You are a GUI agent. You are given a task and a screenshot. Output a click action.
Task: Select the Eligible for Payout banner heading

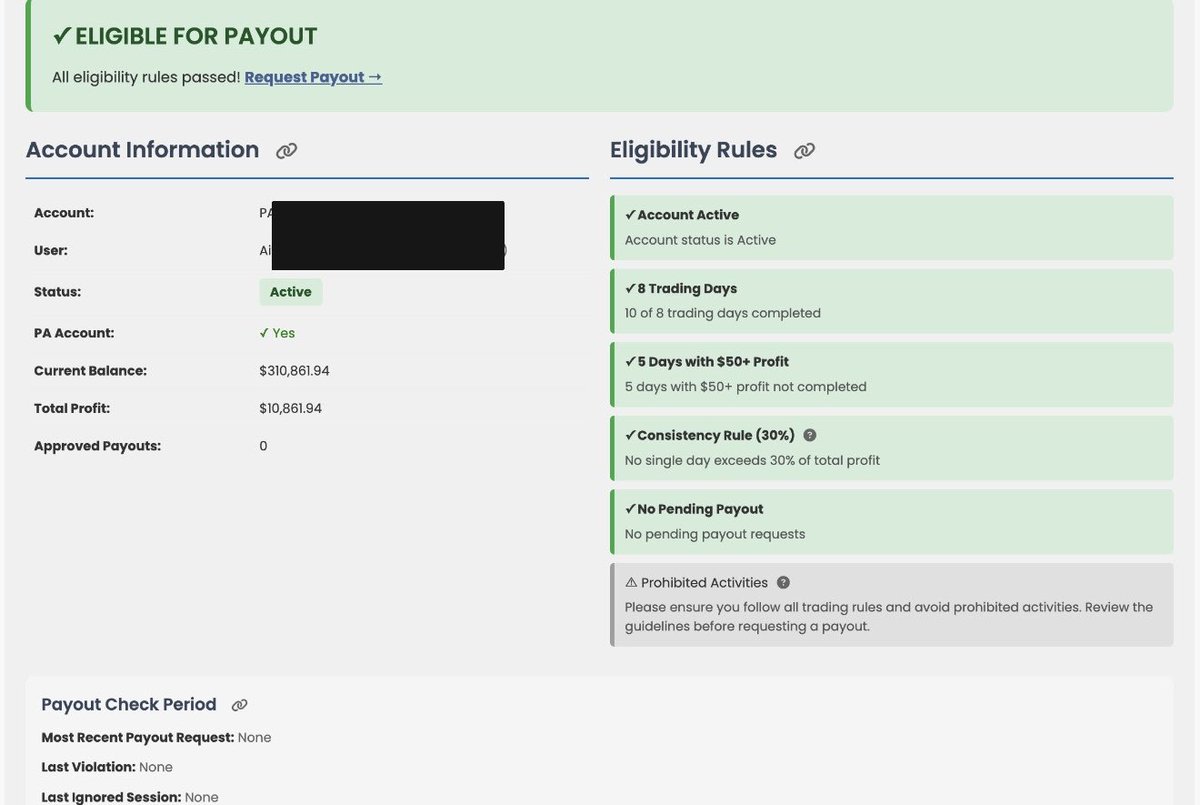point(185,36)
